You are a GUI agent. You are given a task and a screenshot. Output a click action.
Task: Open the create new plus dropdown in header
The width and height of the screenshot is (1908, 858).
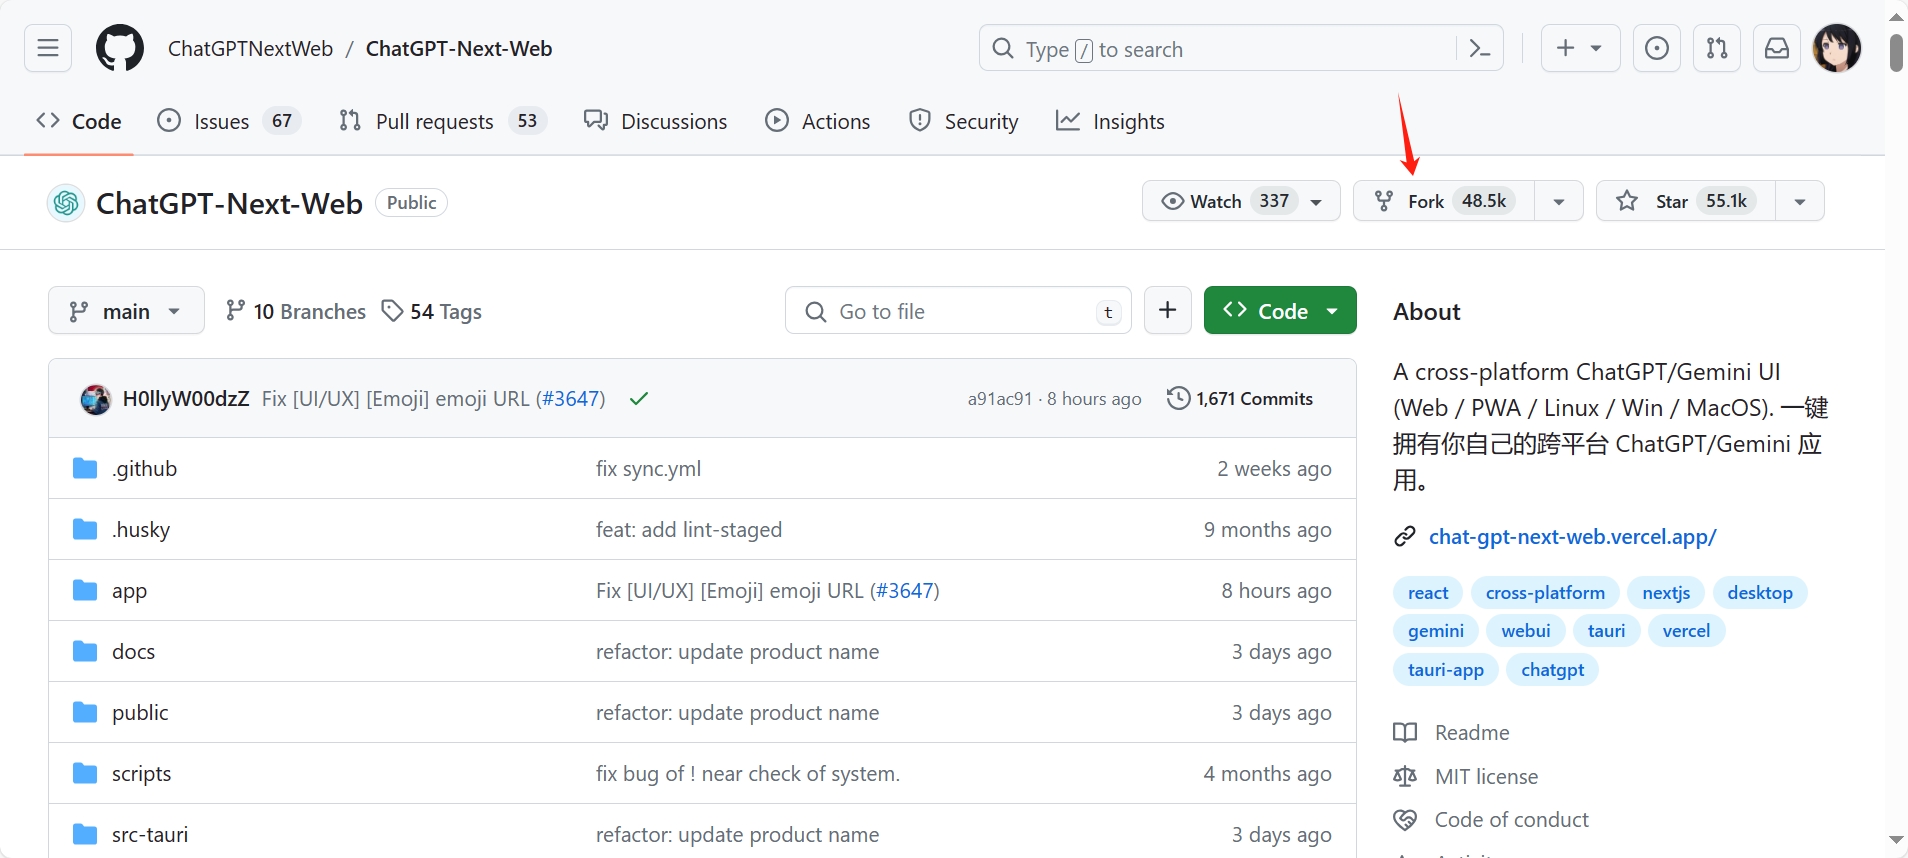tap(1580, 48)
